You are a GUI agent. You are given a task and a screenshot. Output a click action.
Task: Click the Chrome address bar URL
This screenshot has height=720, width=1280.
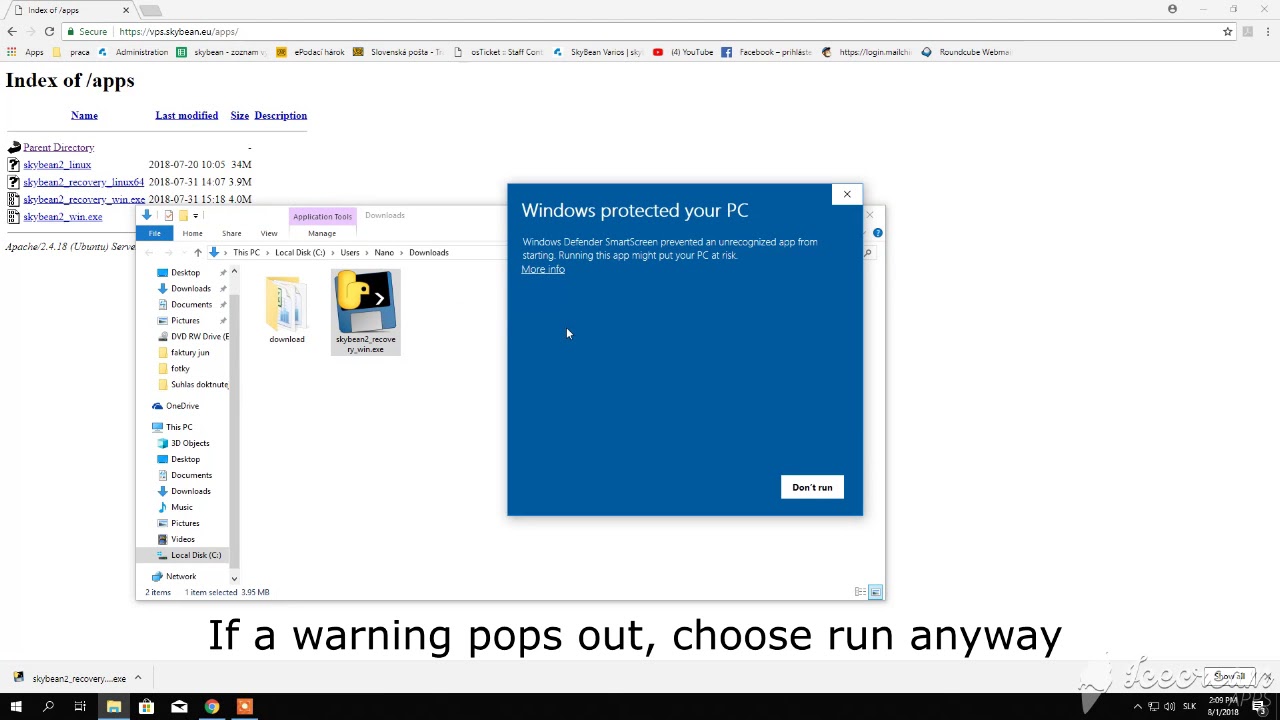point(178,32)
